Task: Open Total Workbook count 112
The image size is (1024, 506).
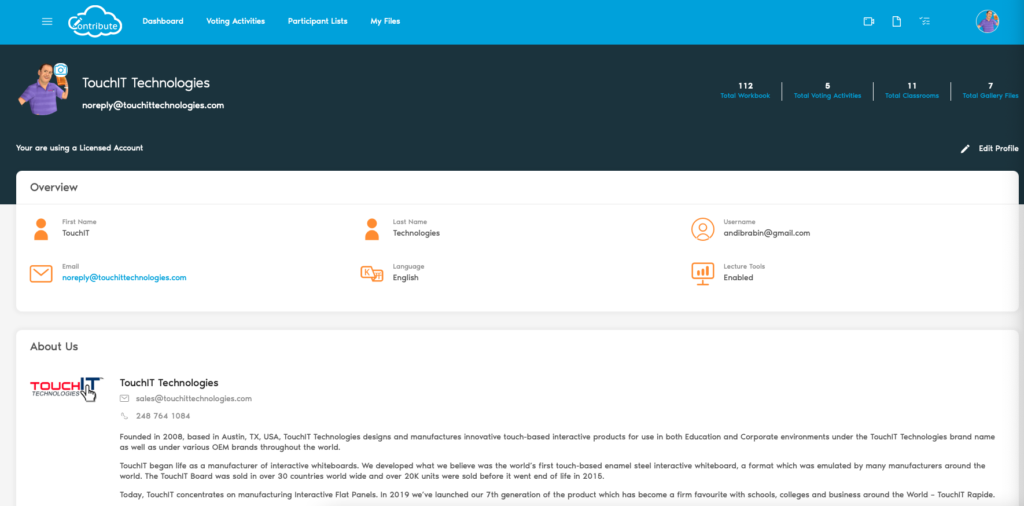Action: pyautogui.click(x=745, y=90)
